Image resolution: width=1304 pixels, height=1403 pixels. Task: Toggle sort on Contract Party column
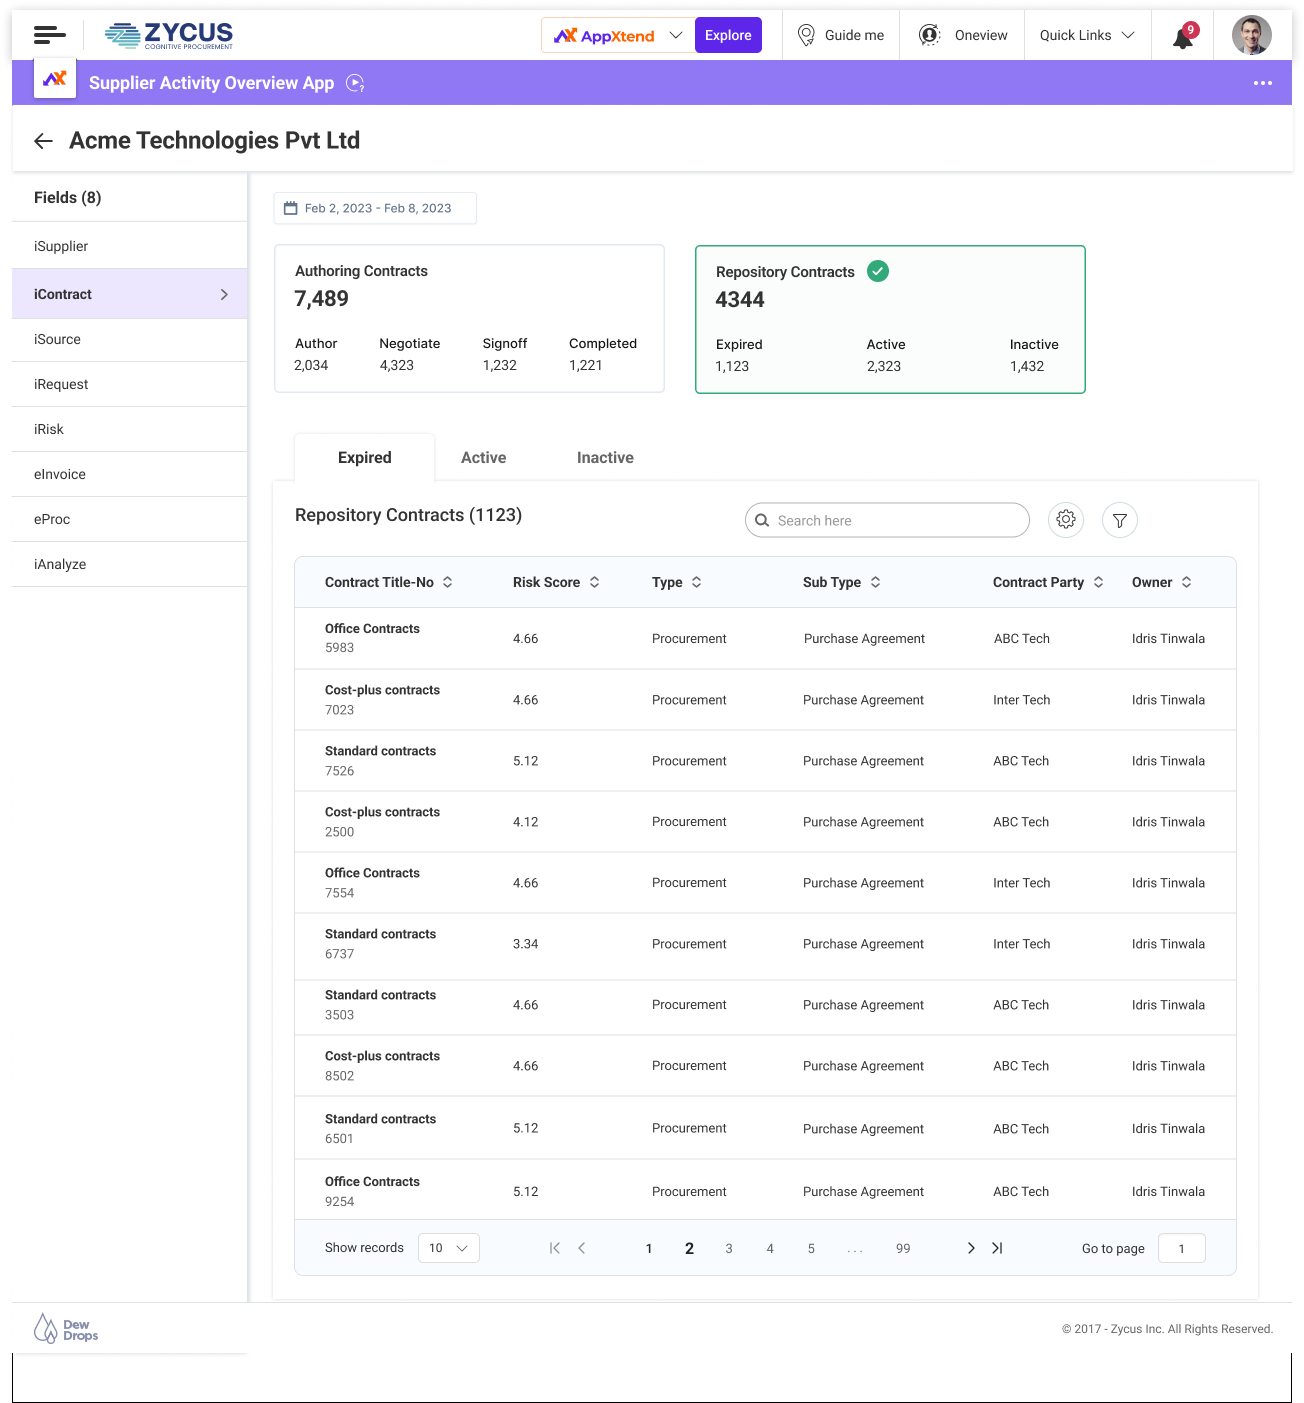pos(1098,582)
